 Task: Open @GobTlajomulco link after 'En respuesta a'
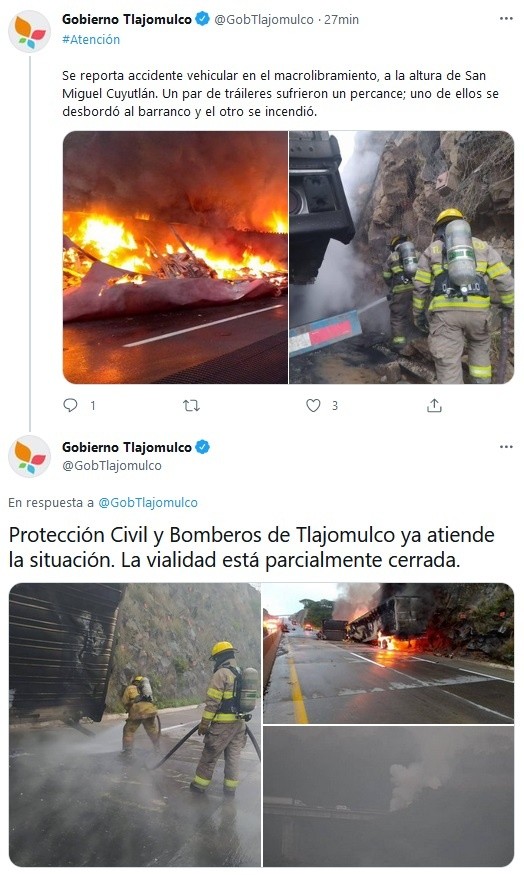(x=148, y=502)
